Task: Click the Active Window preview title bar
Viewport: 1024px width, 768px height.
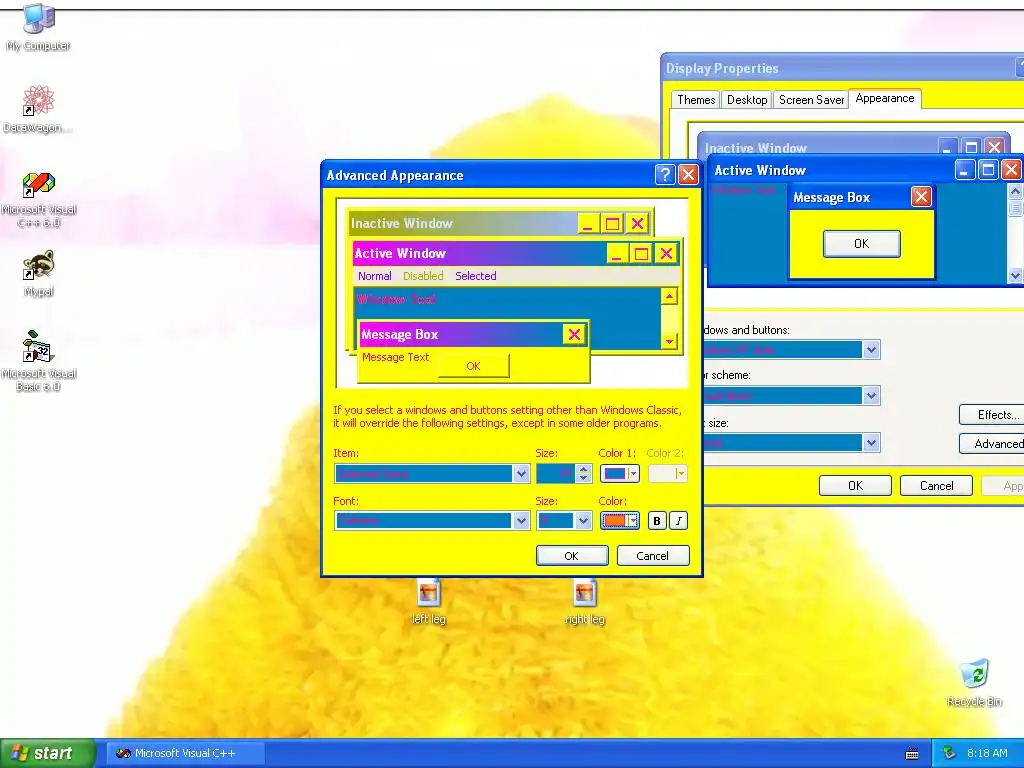Action: (x=480, y=253)
